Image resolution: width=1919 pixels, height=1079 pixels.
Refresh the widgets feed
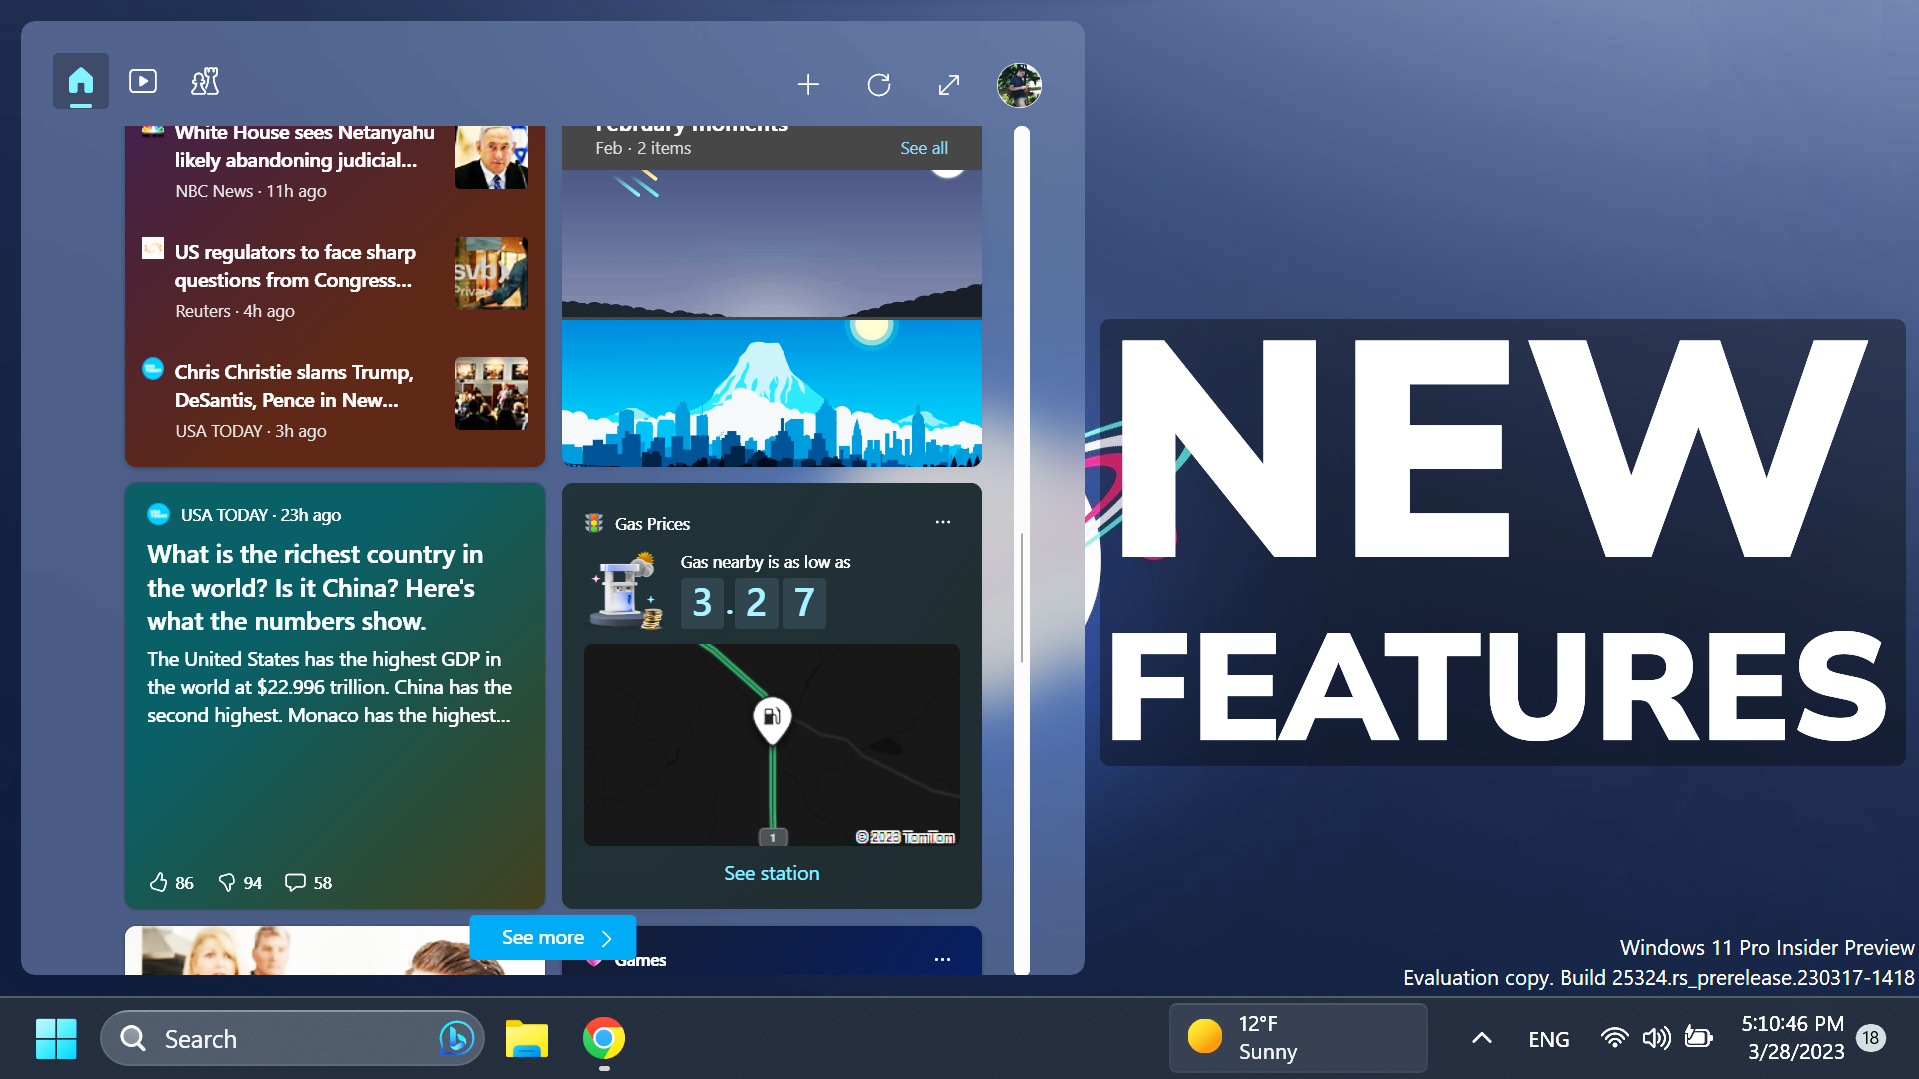click(878, 85)
